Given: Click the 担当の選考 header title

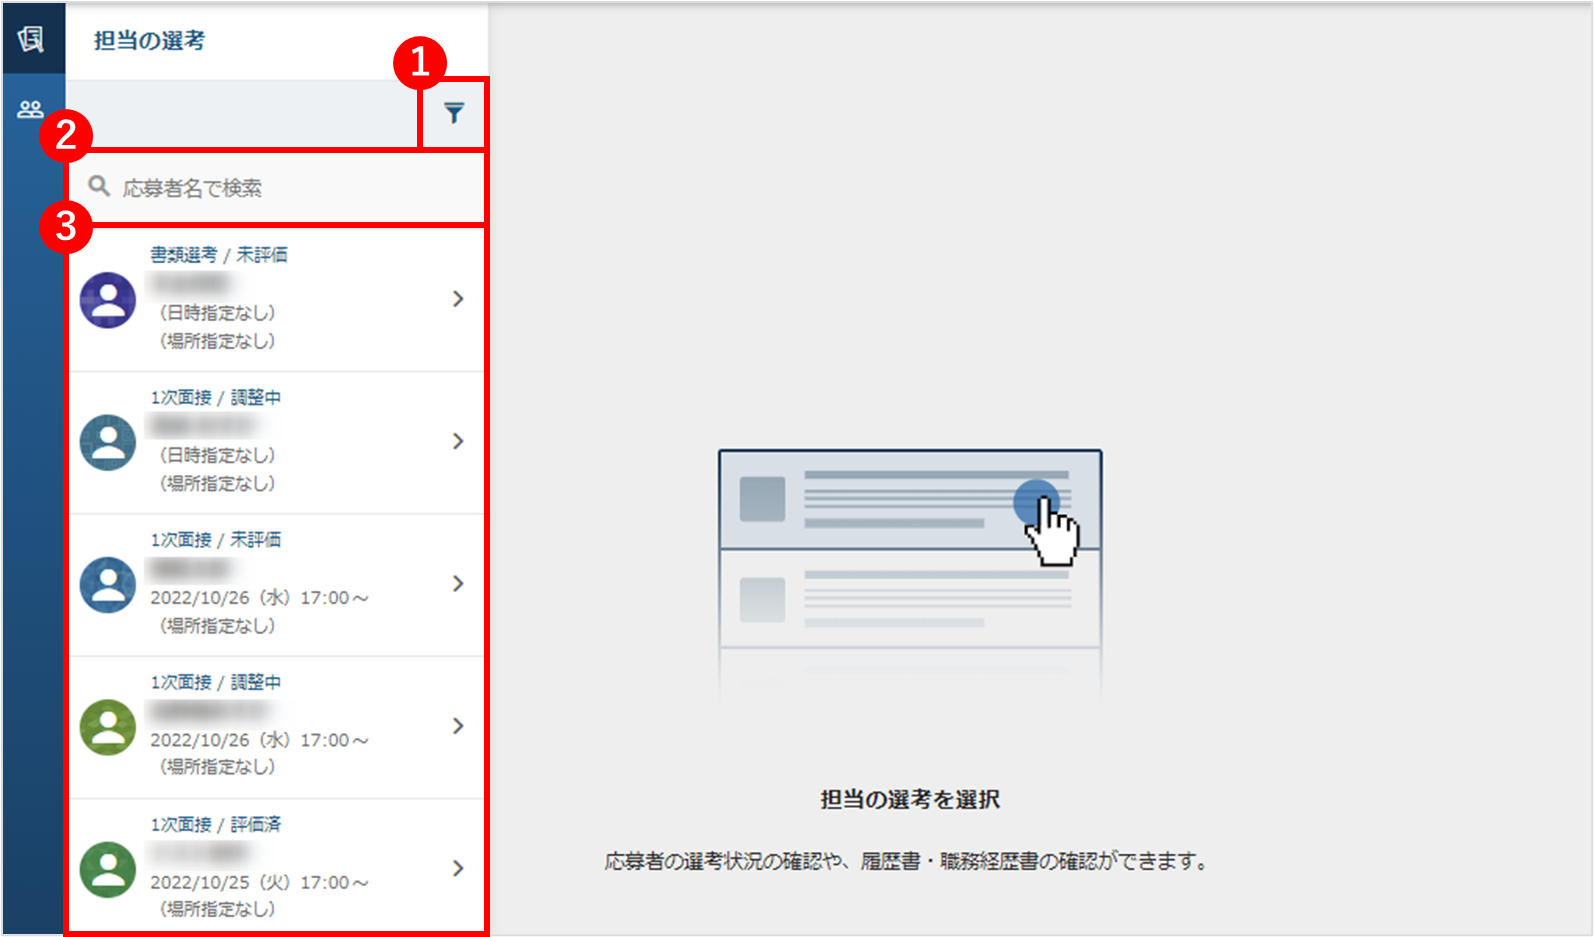Looking at the screenshot, I should [x=149, y=41].
